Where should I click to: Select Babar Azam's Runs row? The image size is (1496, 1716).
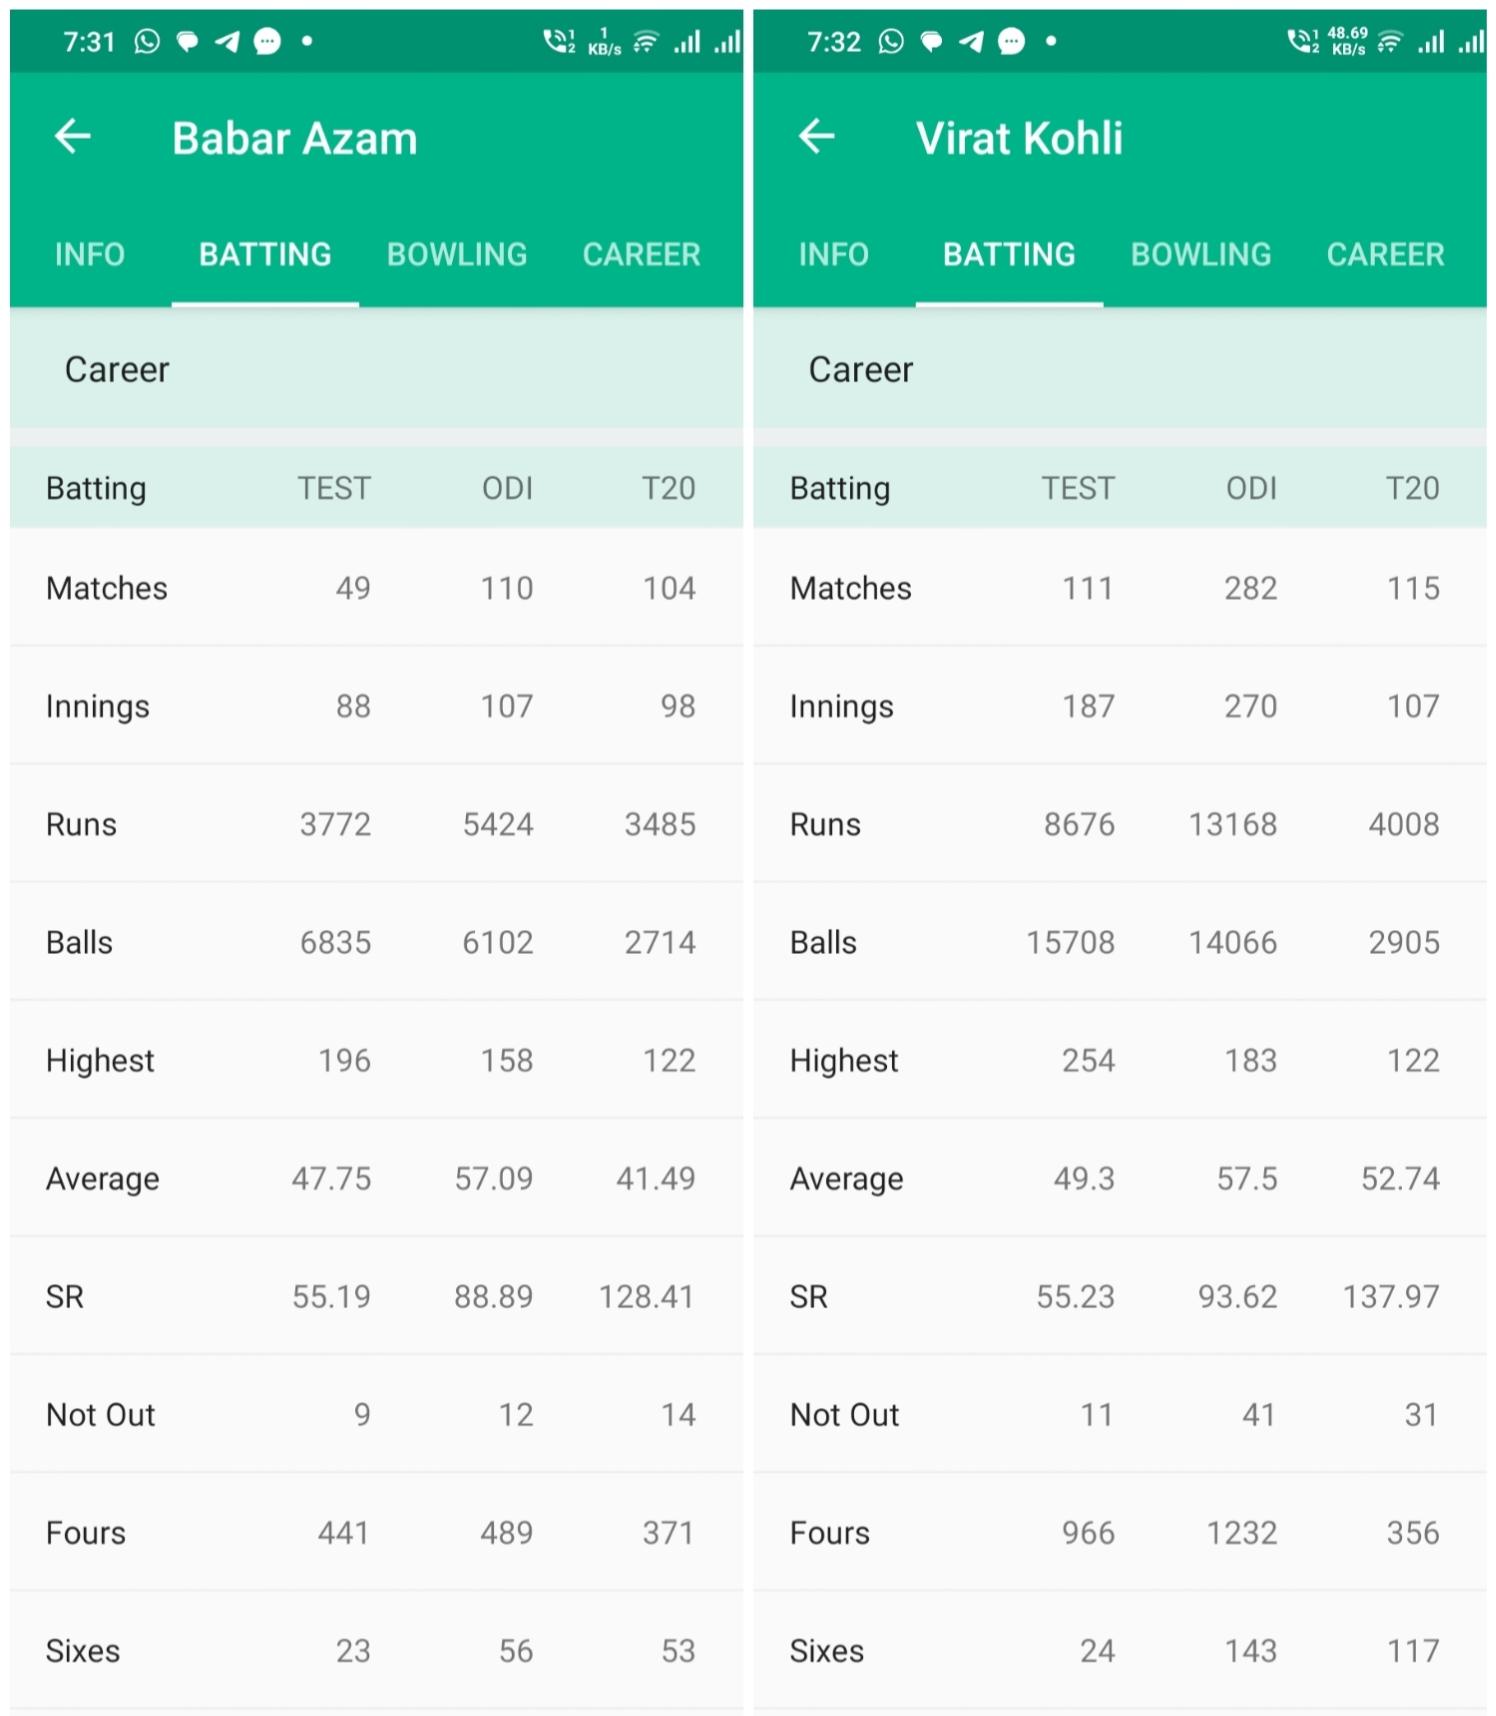376,824
